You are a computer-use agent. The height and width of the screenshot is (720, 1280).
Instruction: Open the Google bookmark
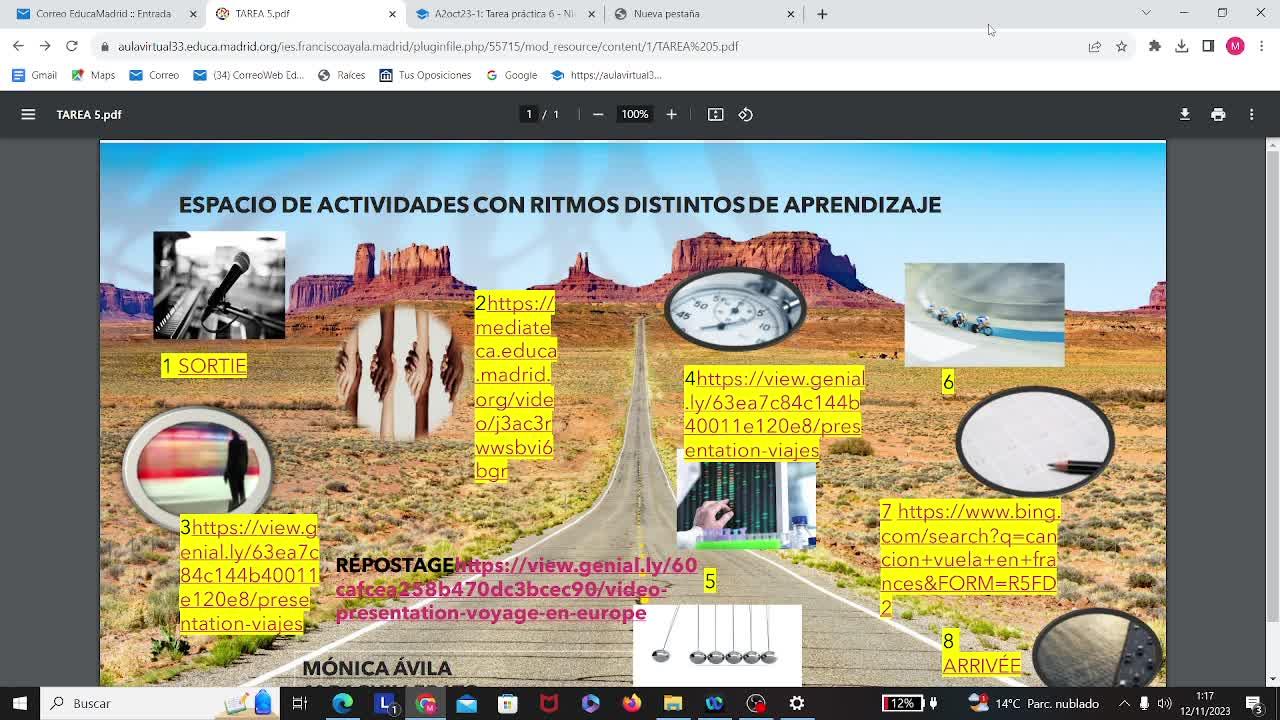click(512, 75)
